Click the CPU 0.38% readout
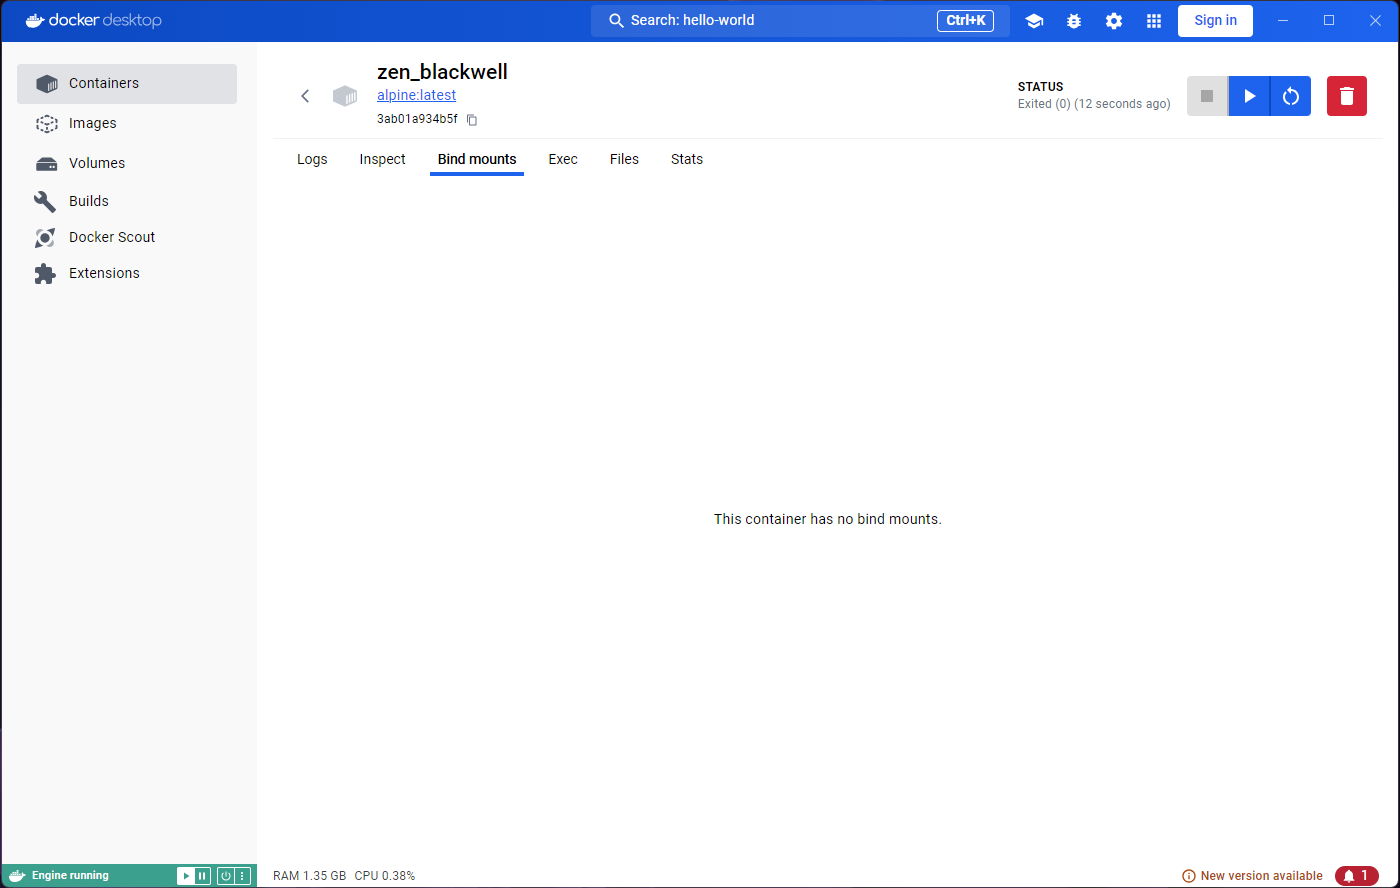1400x888 pixels. tap(385, 876)
